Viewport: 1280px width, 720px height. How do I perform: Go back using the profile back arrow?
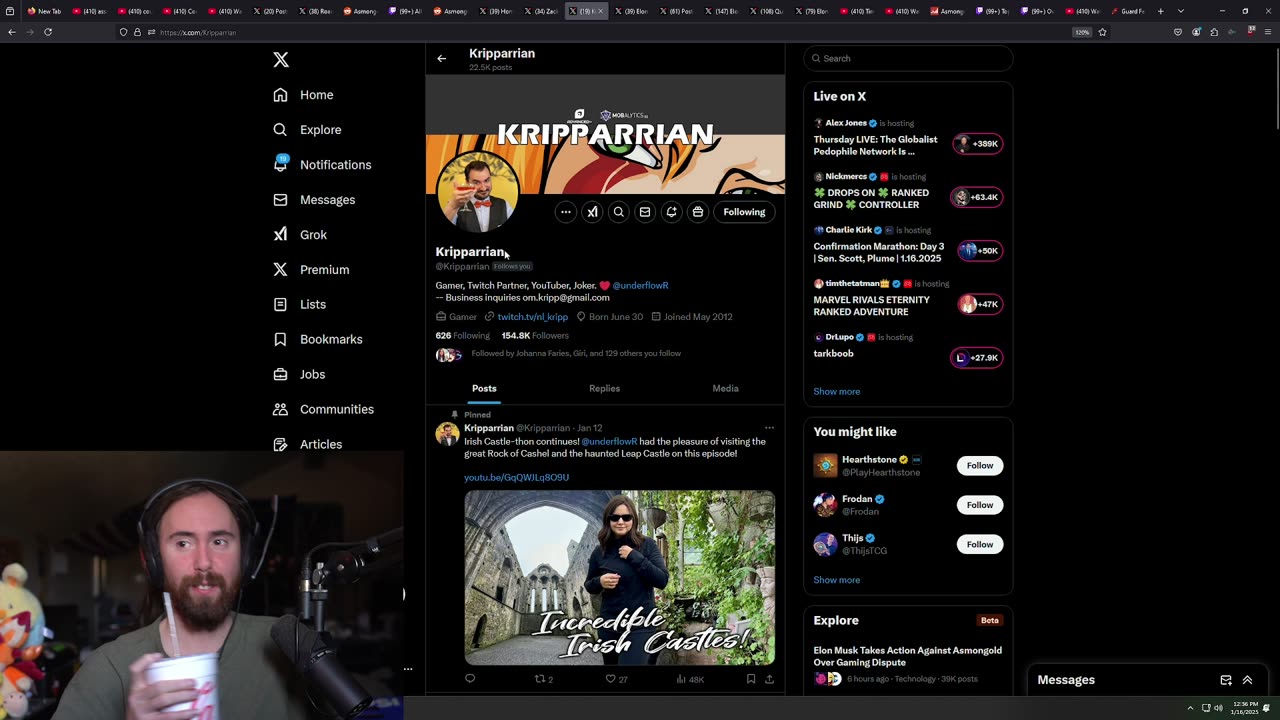tap(441, 58)
